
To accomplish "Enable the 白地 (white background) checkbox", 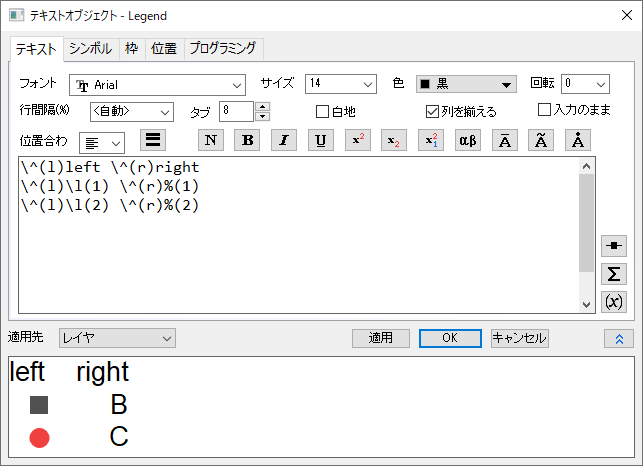I will [322, 112].
